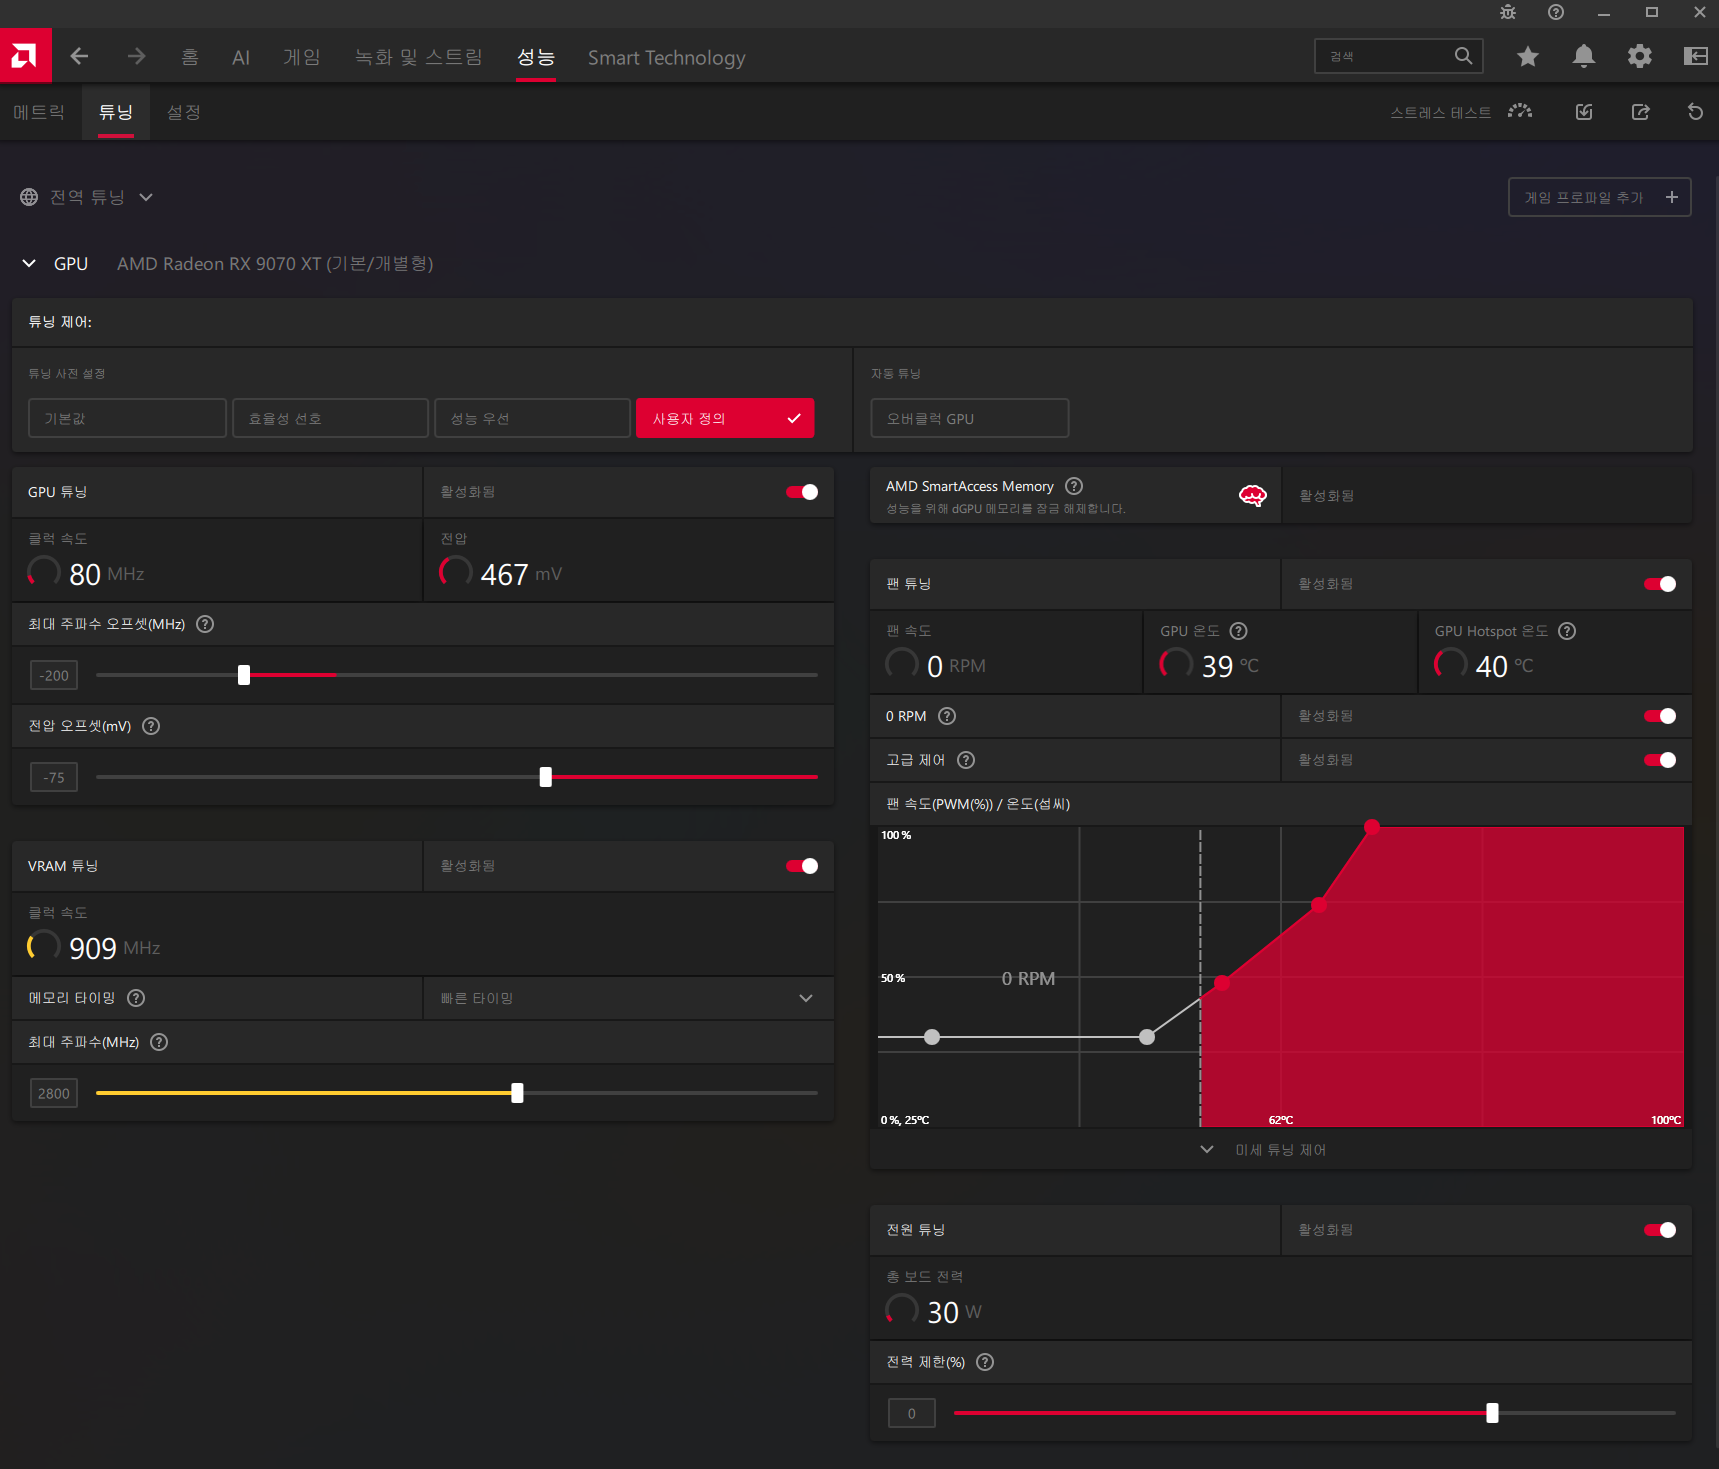Click 게임 프로파일 추가 button
The image size is (1719, 1469).
point(1599,197)
